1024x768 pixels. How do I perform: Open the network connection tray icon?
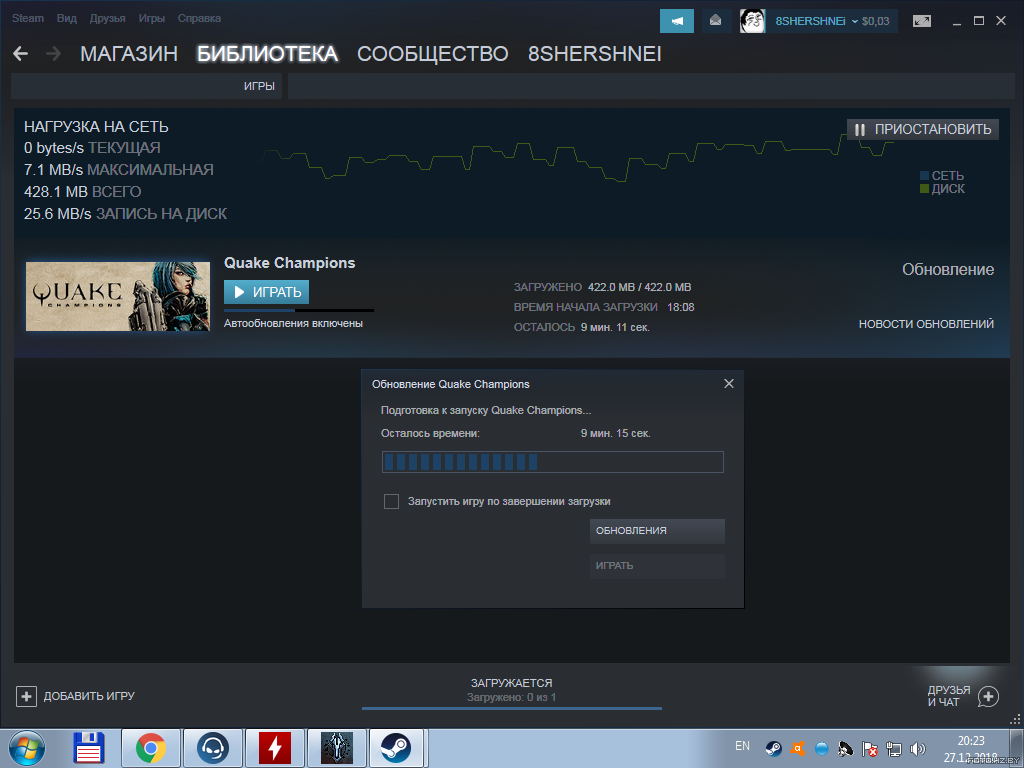tap(893, 748)
